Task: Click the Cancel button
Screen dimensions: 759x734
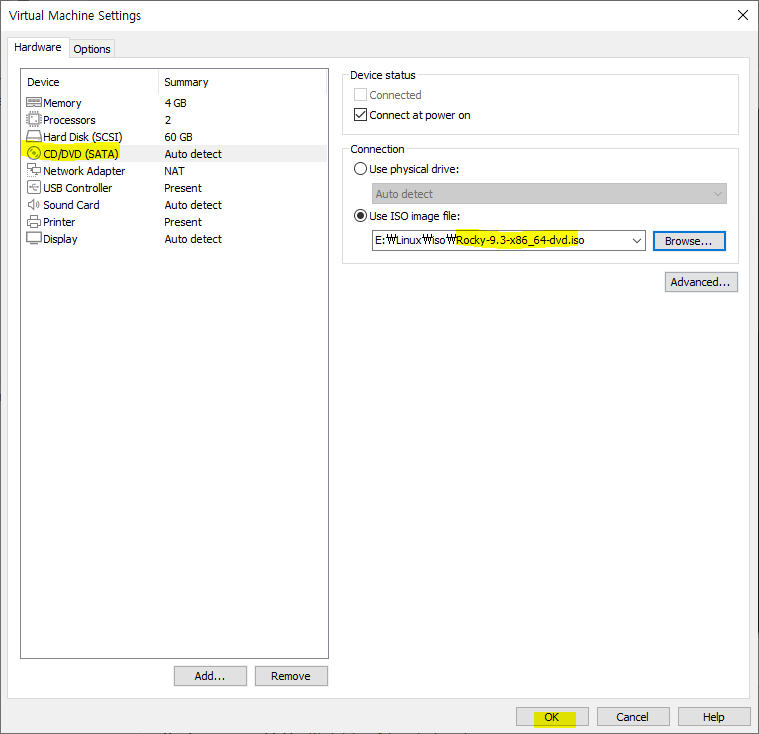Action: [x=633, y=717]
